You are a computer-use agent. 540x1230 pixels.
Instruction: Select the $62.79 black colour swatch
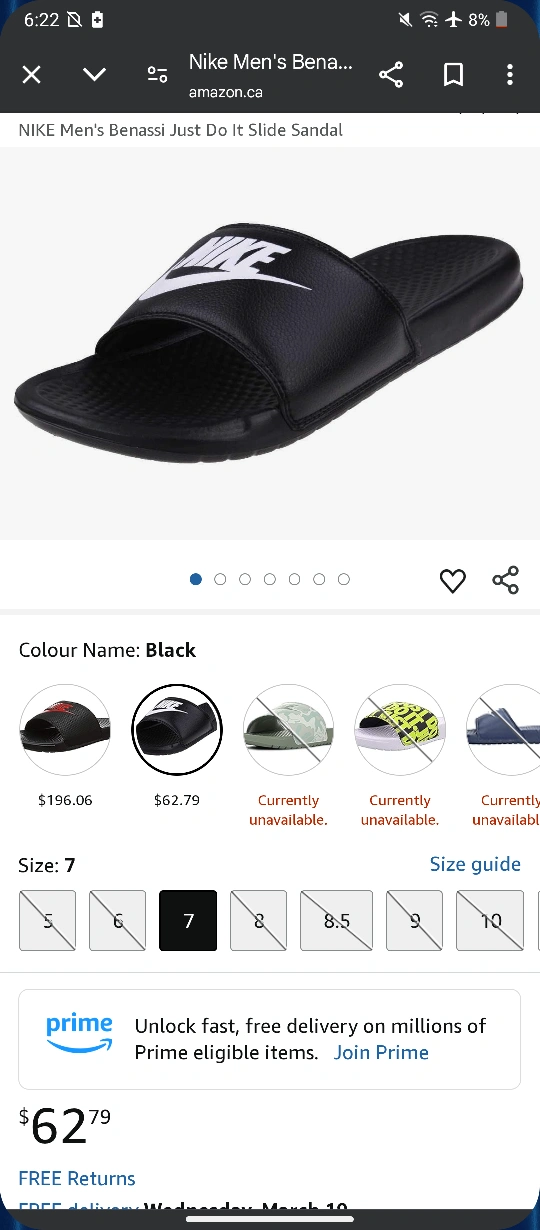click(177, 730)
